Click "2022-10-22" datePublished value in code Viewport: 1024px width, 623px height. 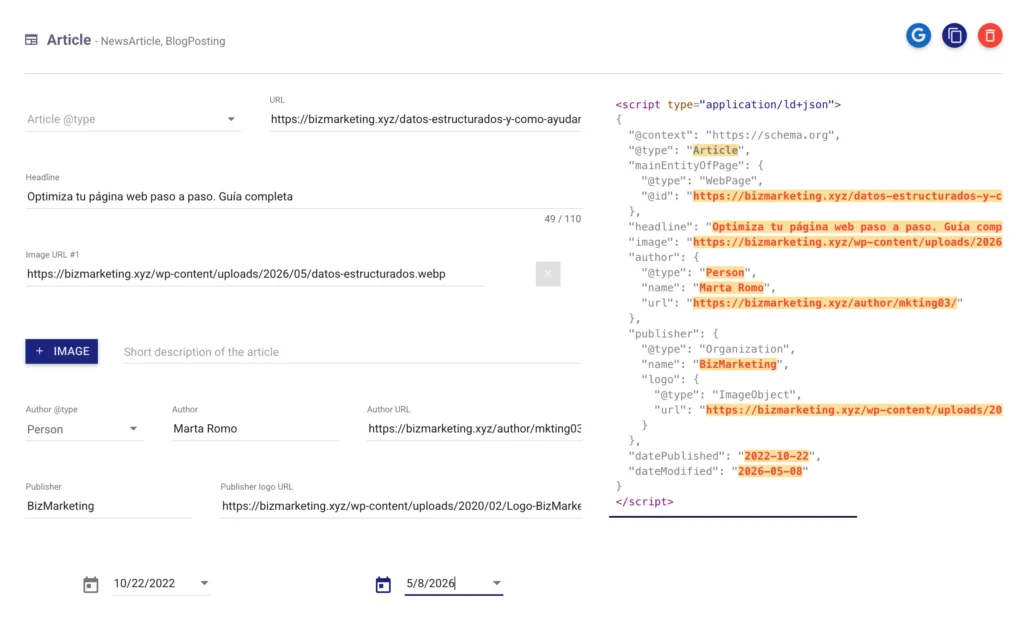pyautogui.click(x=776, y=456)
